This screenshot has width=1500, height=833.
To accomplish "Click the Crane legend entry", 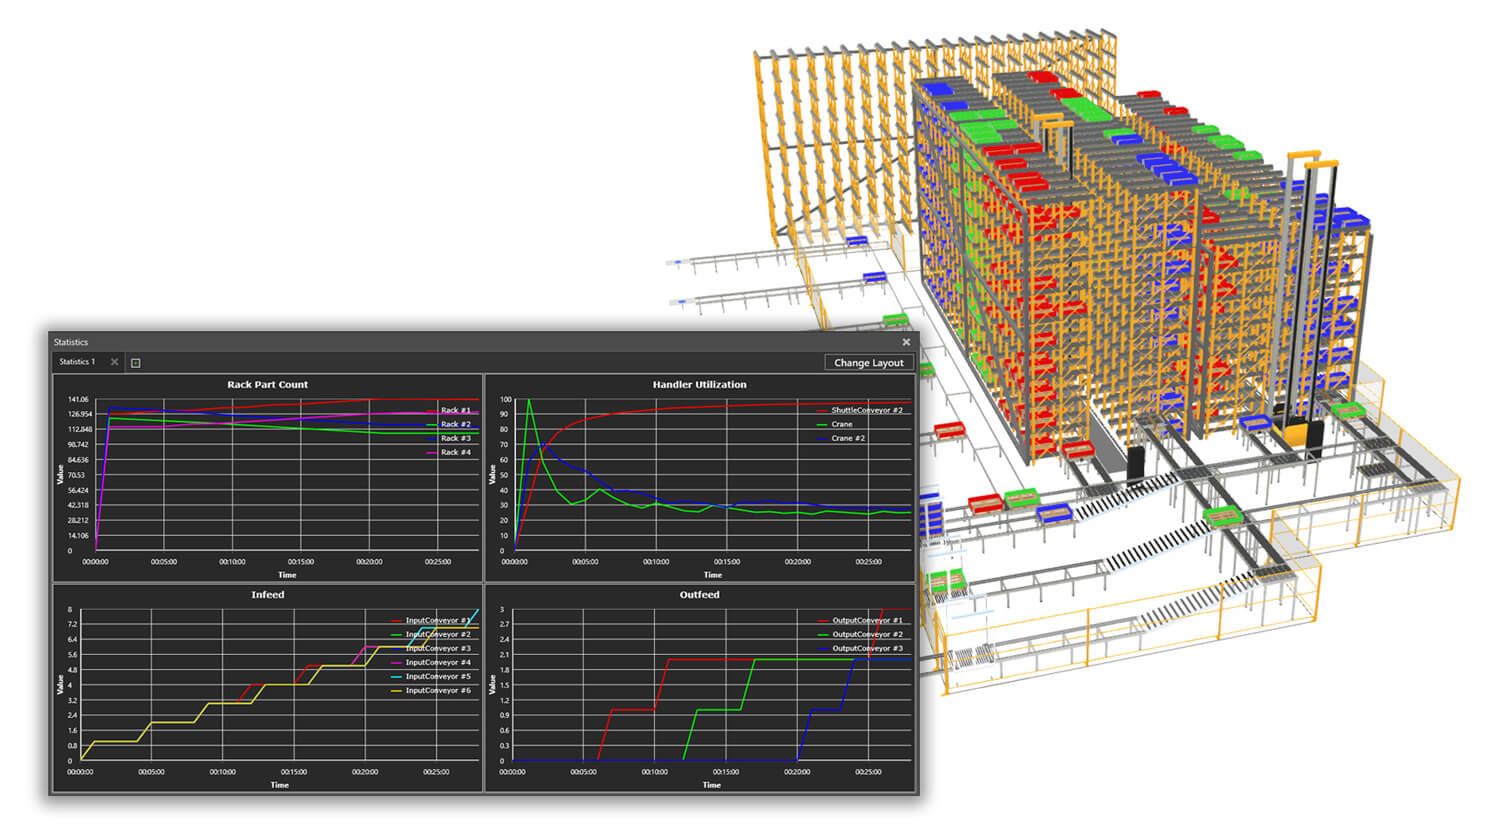I will (x=835, y=424).
